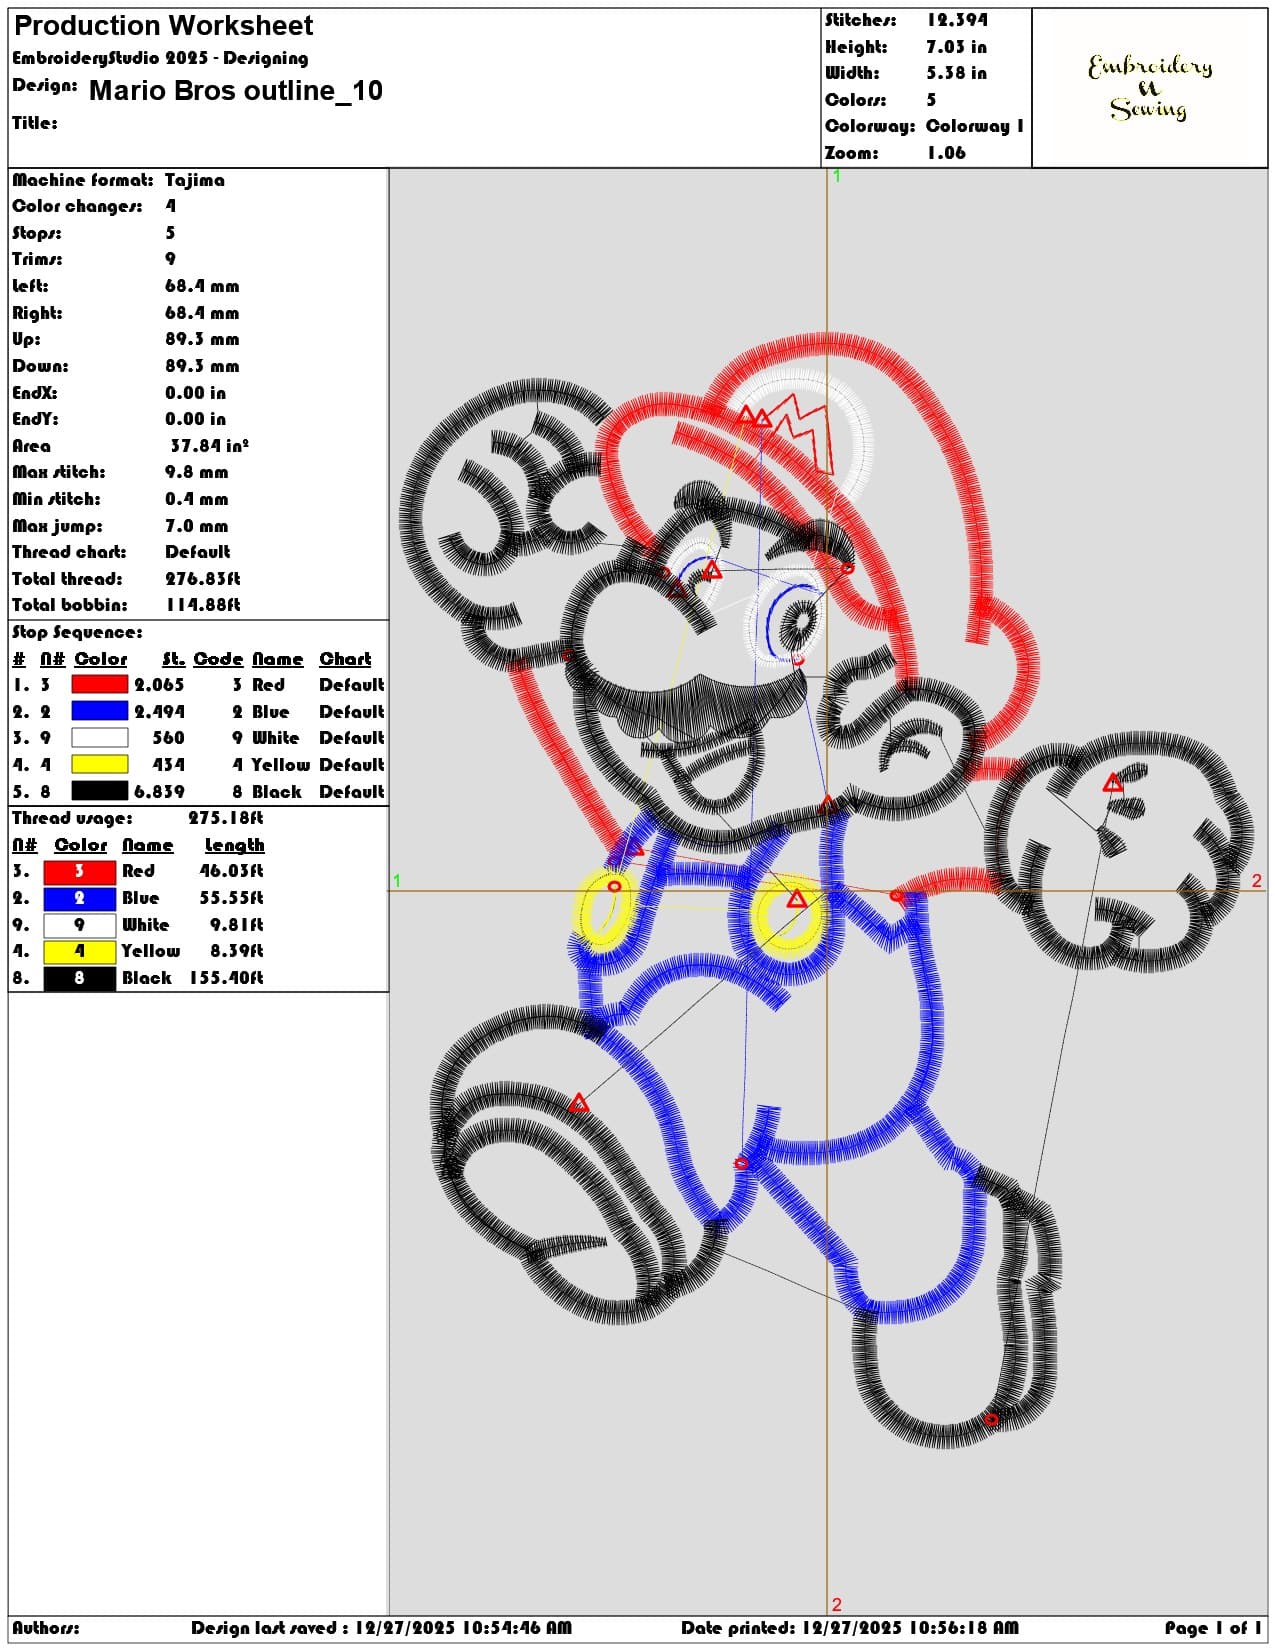Click the Total thread value 276.83ft
The width and height of the screenshot is (1275, 1650).
tap(203, 579)
